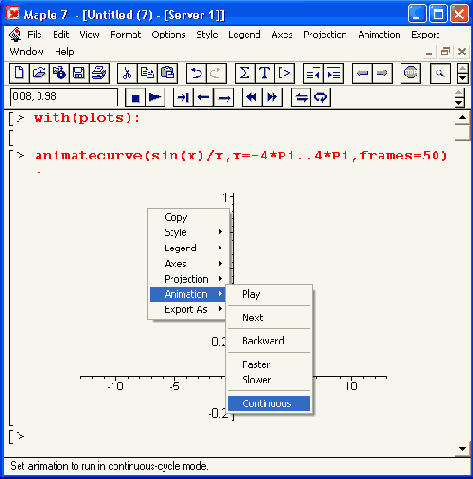Click the play animation arrow button
Image resolution: width=473 pixels, height=479 pixels.
155,98
